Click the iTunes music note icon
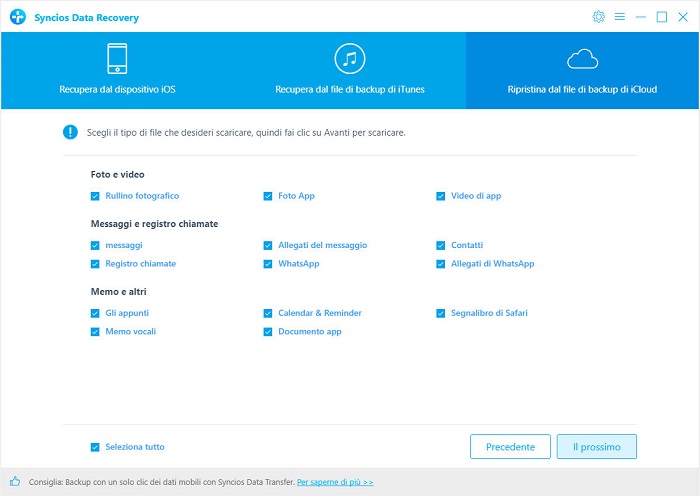 pos(350,58)
